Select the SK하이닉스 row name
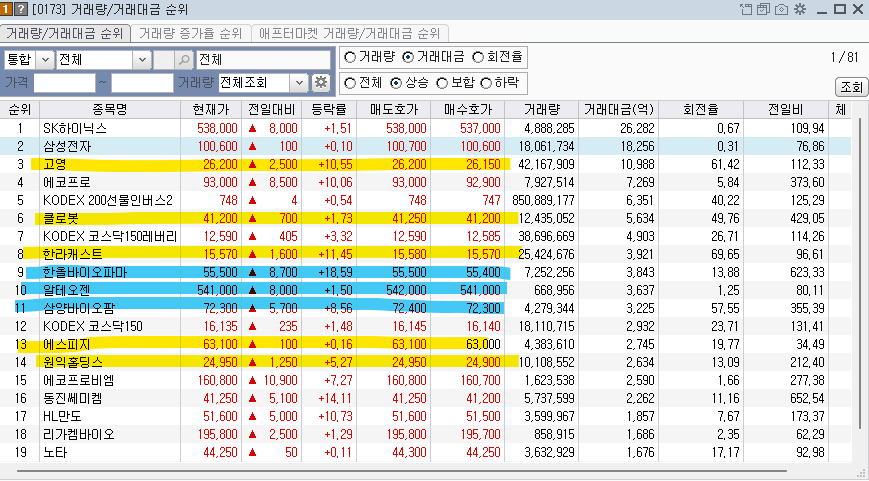This screenshot has width=869, height=481. coord(75,129)
